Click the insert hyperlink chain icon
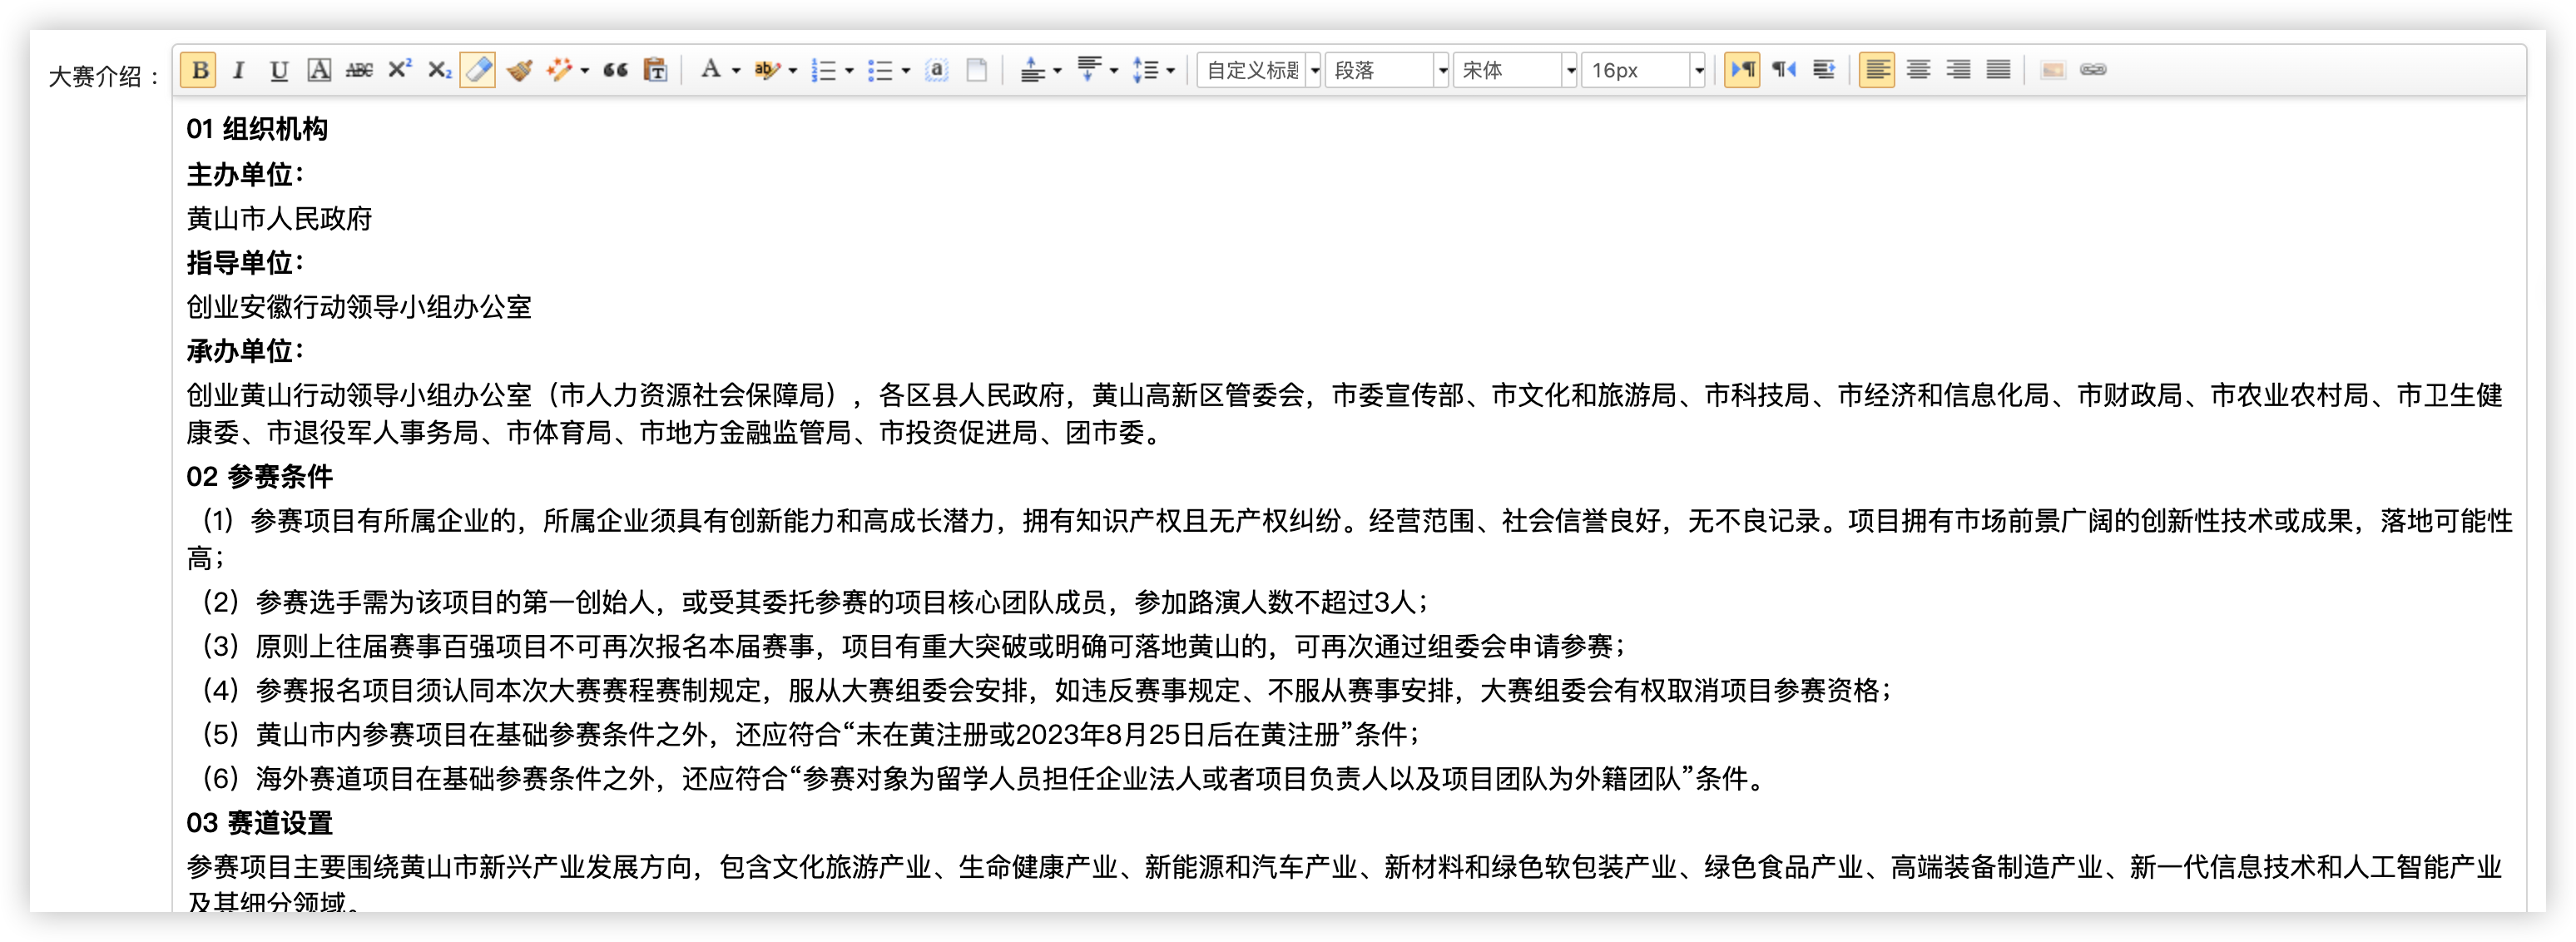The image size is (2576, 942). (x=2093, y=70)
